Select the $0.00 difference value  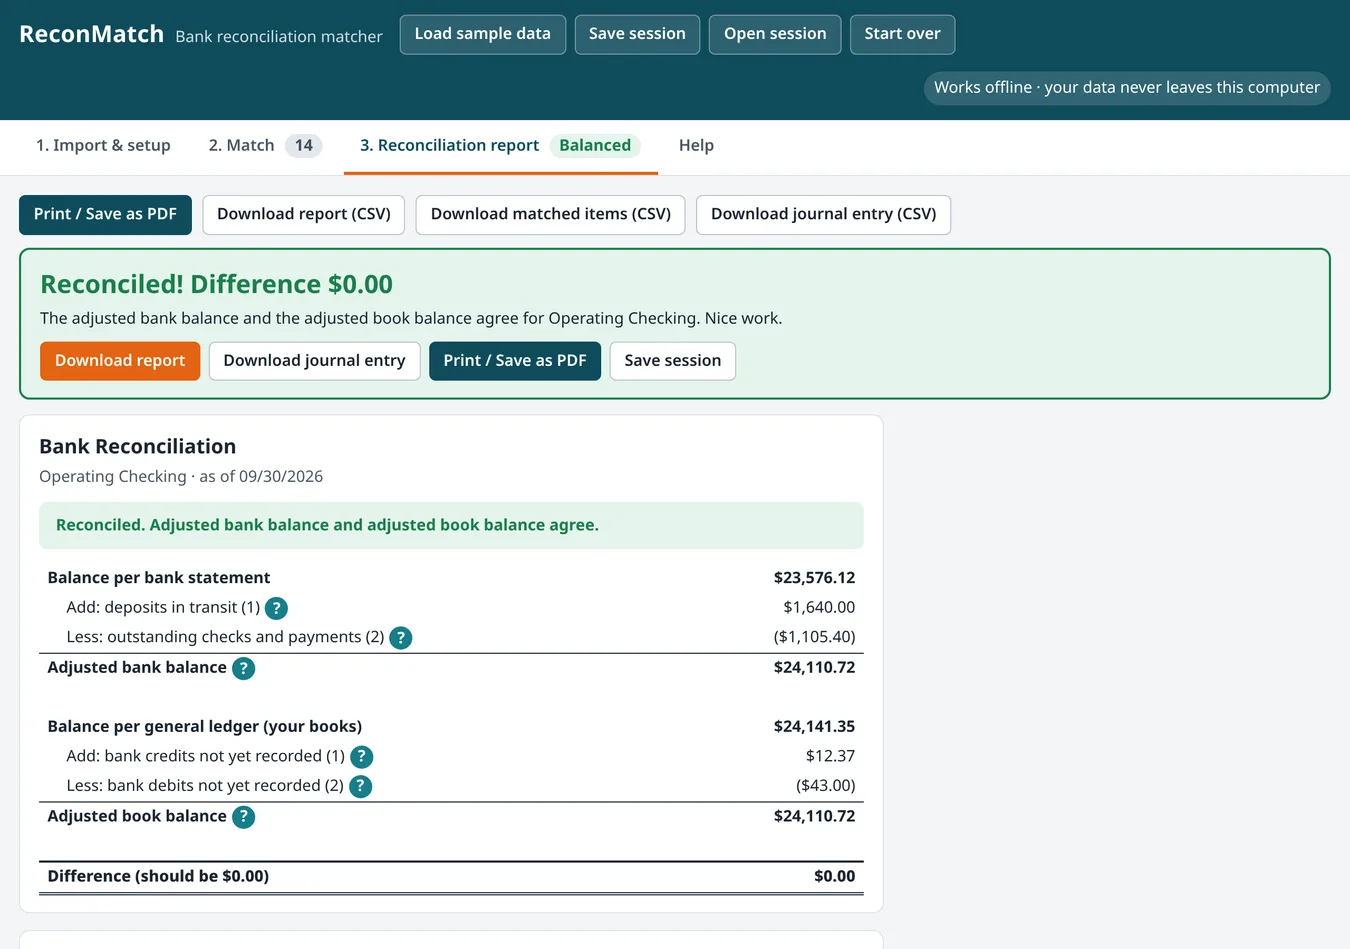[x=834, y=877]
